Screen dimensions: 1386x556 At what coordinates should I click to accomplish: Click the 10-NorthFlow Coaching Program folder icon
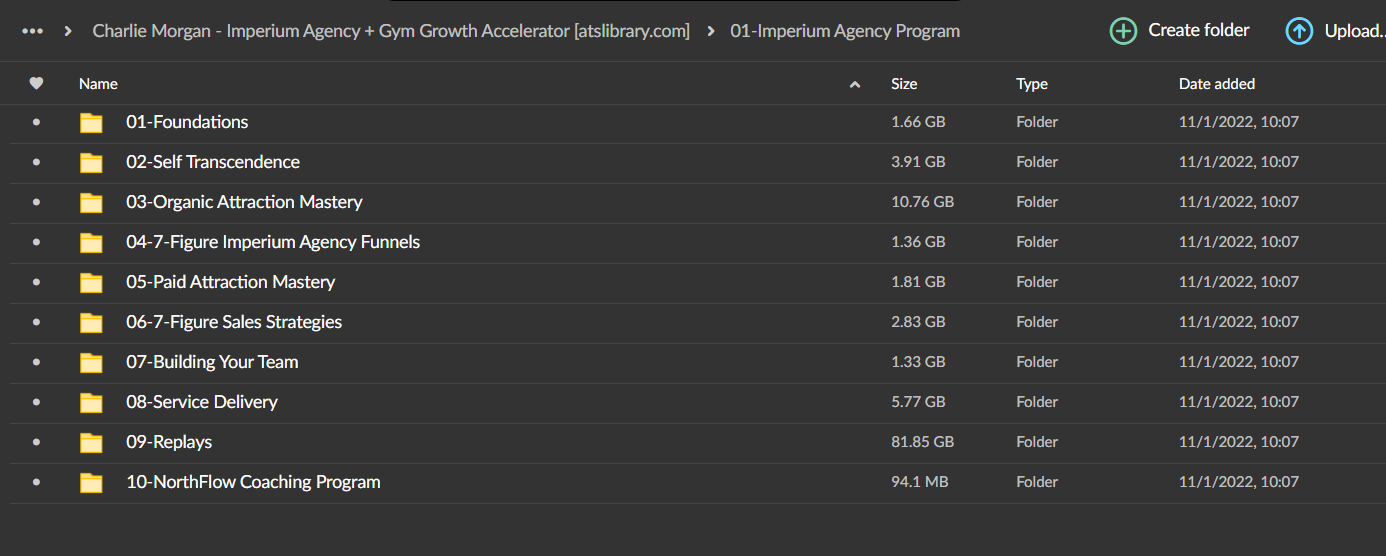pyautogui.click(x=92, y=483)
